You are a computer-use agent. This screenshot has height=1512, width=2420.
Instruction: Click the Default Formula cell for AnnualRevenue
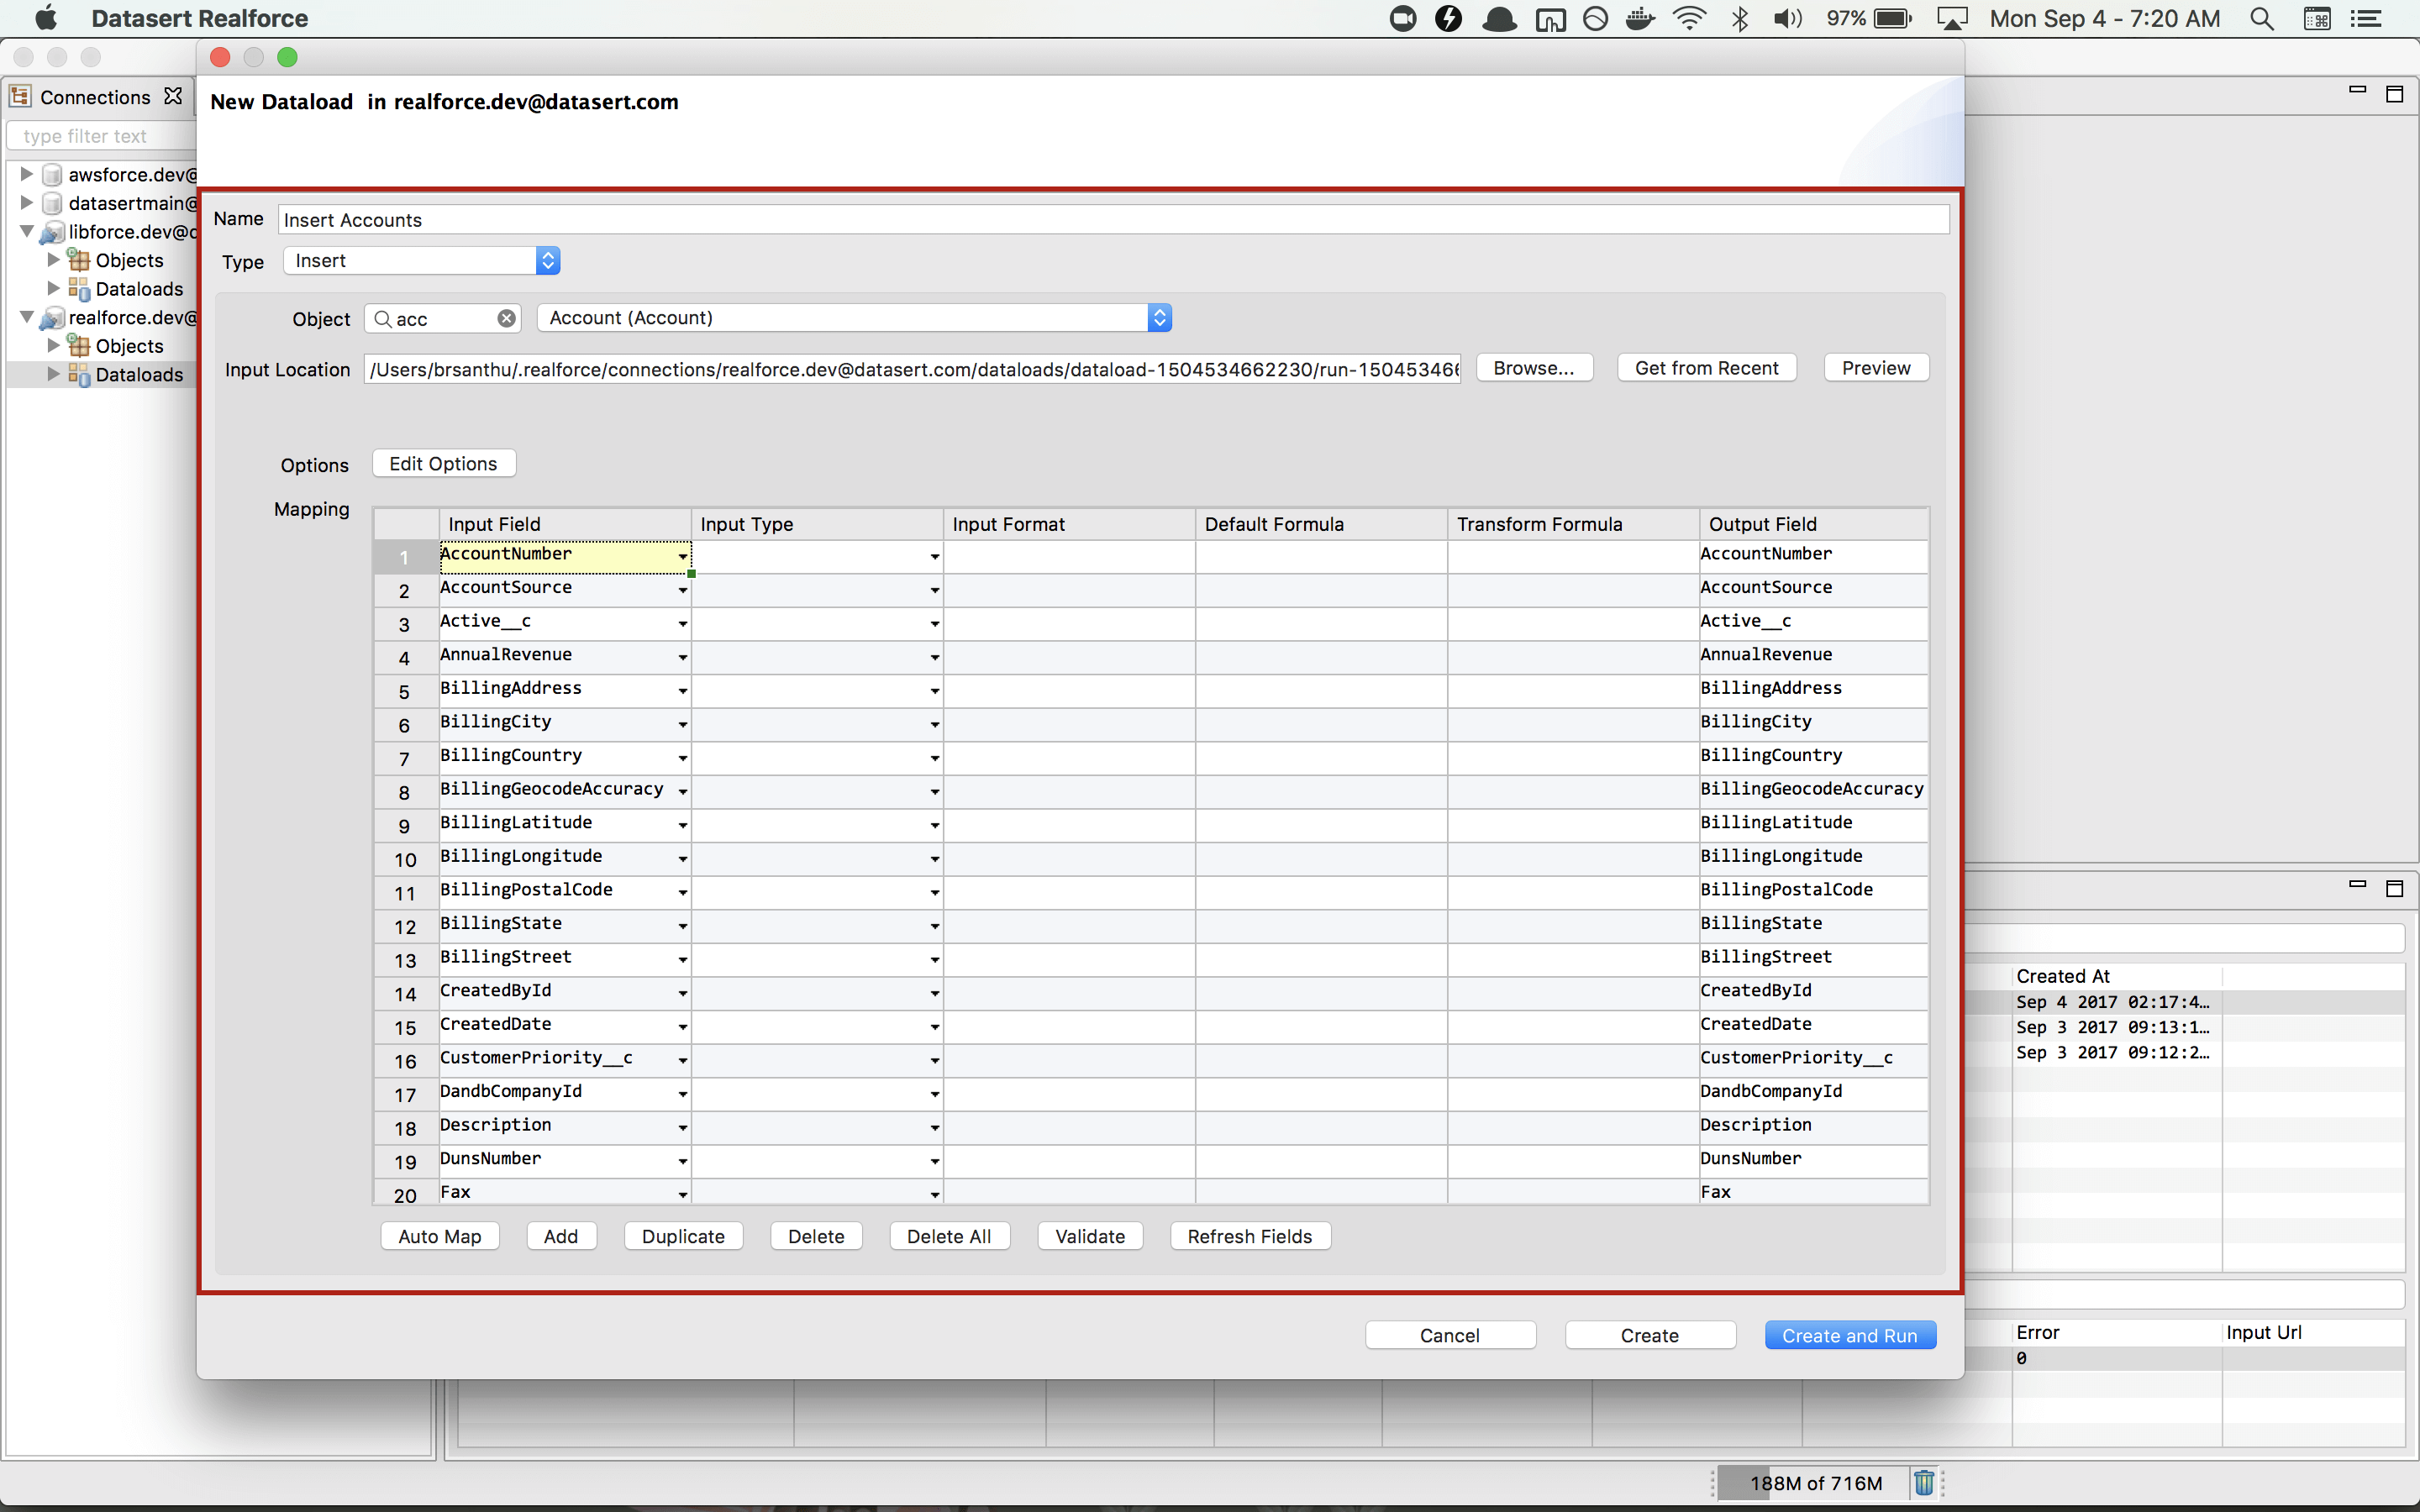1321,656
